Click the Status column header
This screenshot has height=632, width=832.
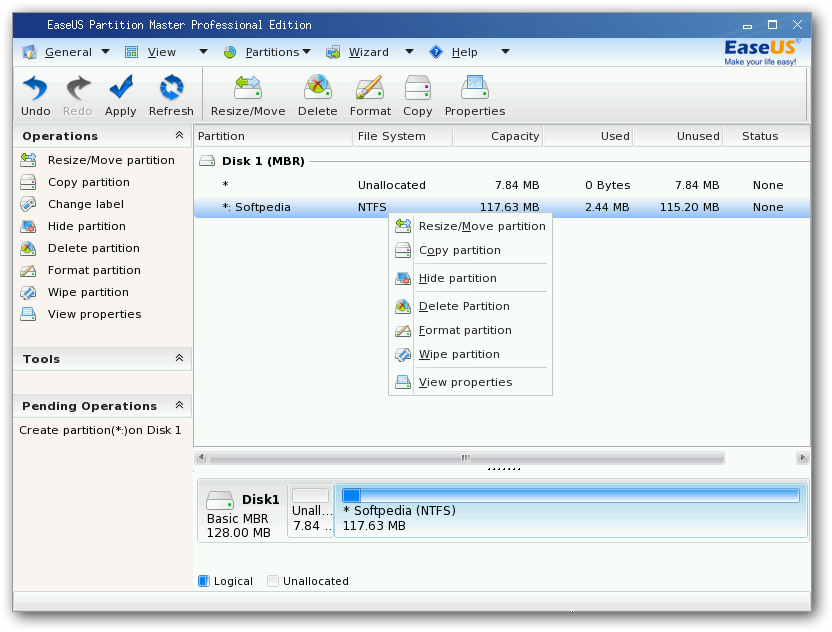[767, 136]
